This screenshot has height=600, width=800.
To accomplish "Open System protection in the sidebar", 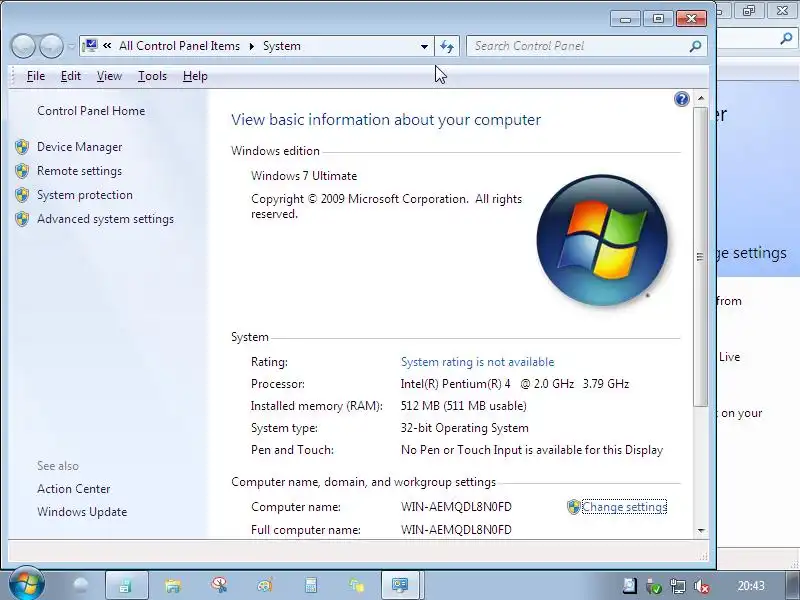I will [x=85, y=195].
